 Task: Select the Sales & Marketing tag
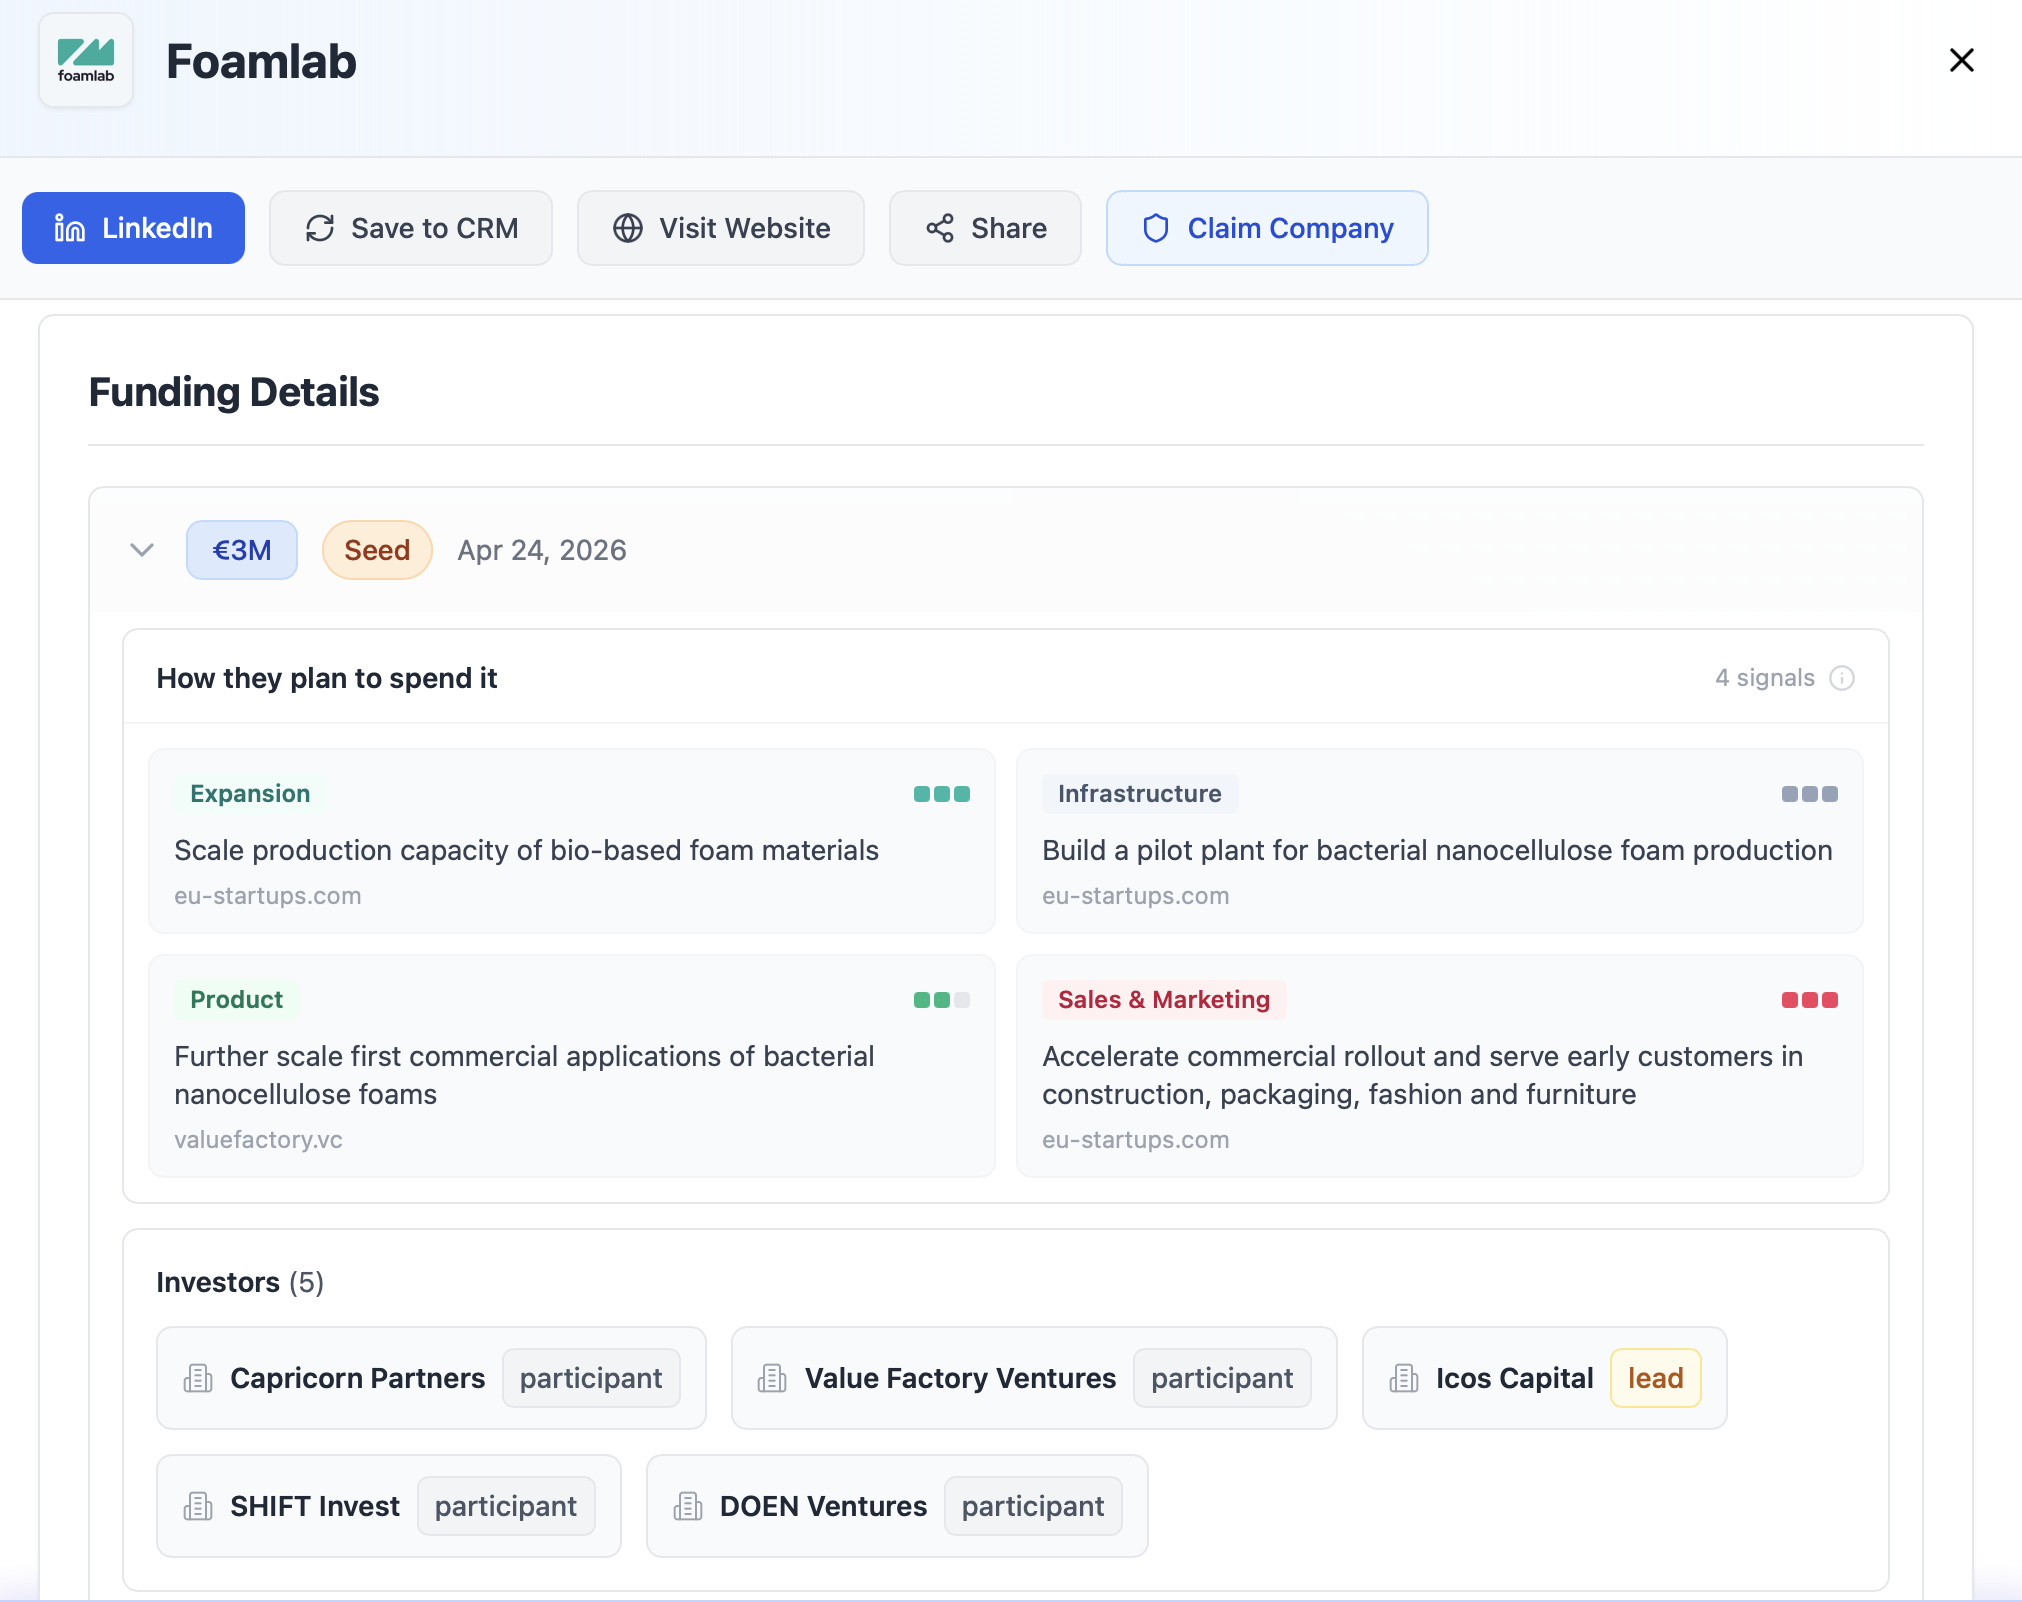point(1164,1000)
